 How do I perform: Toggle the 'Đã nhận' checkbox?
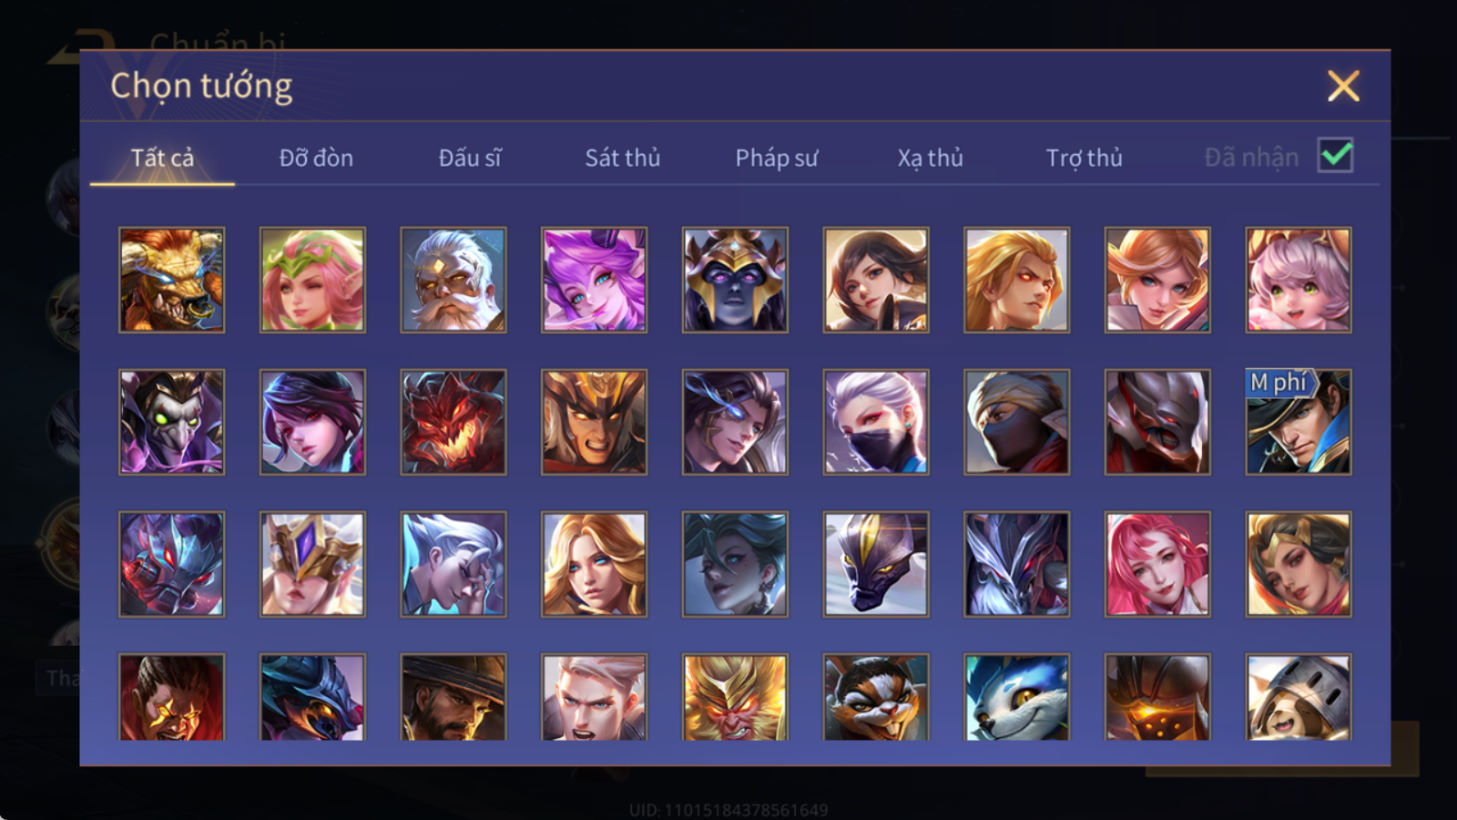[x=1336, y=156]
